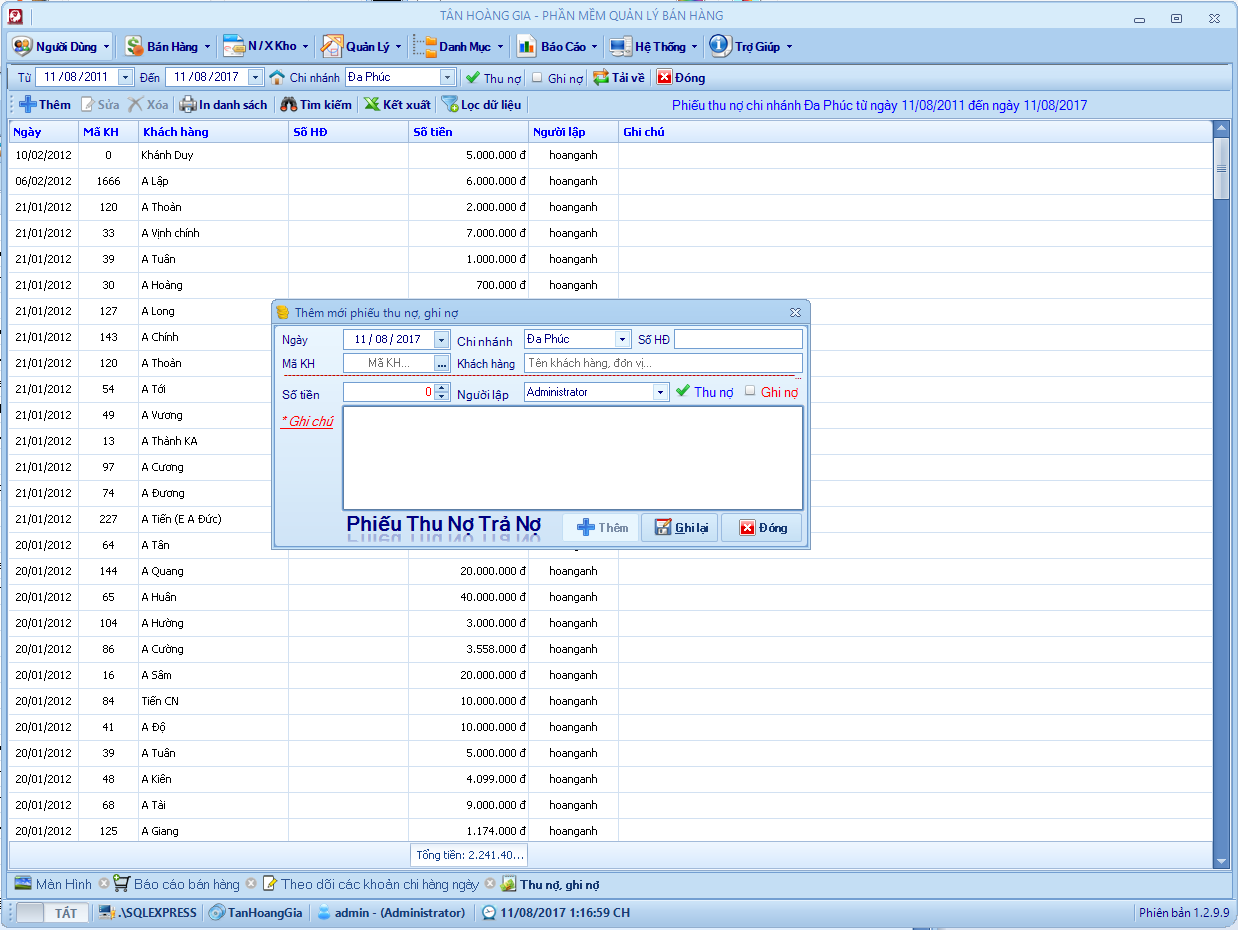Click the Thêm add-record toolbar icon
Viewport: 1238px width, 930px height.
tap(28, 104)
